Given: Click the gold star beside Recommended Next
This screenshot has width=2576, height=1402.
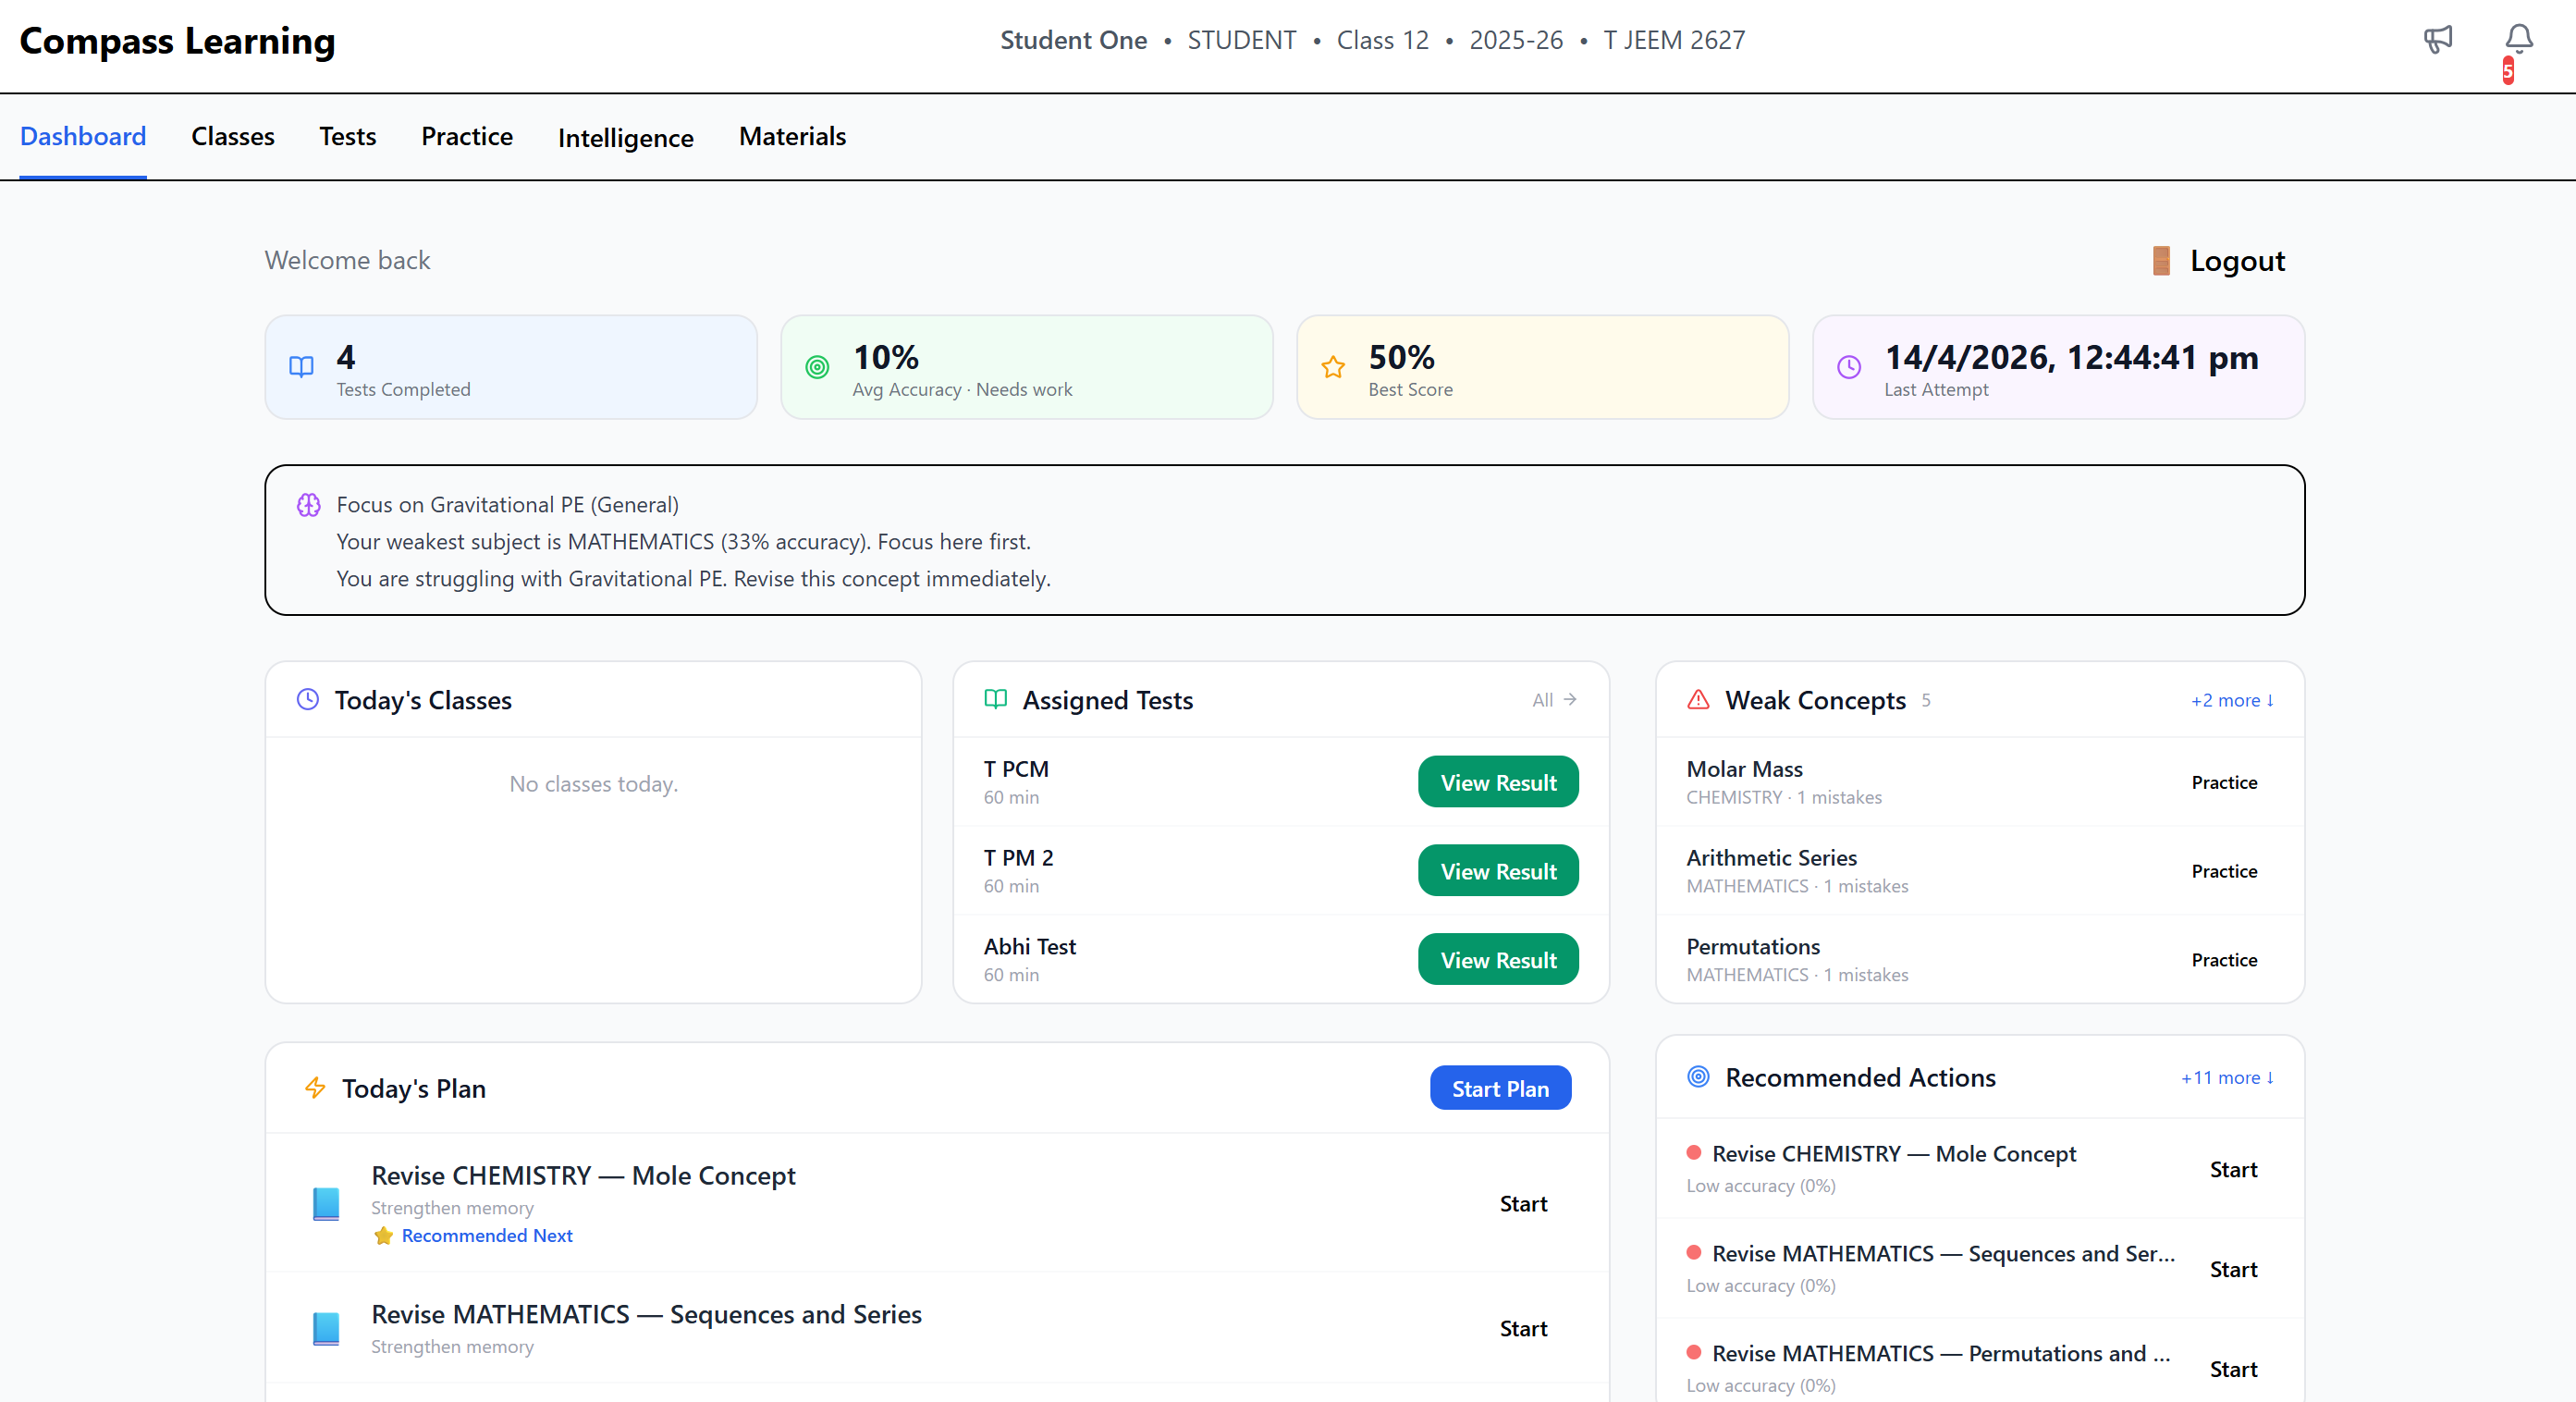Looking at the screenshot, I should coord(383,1236).
